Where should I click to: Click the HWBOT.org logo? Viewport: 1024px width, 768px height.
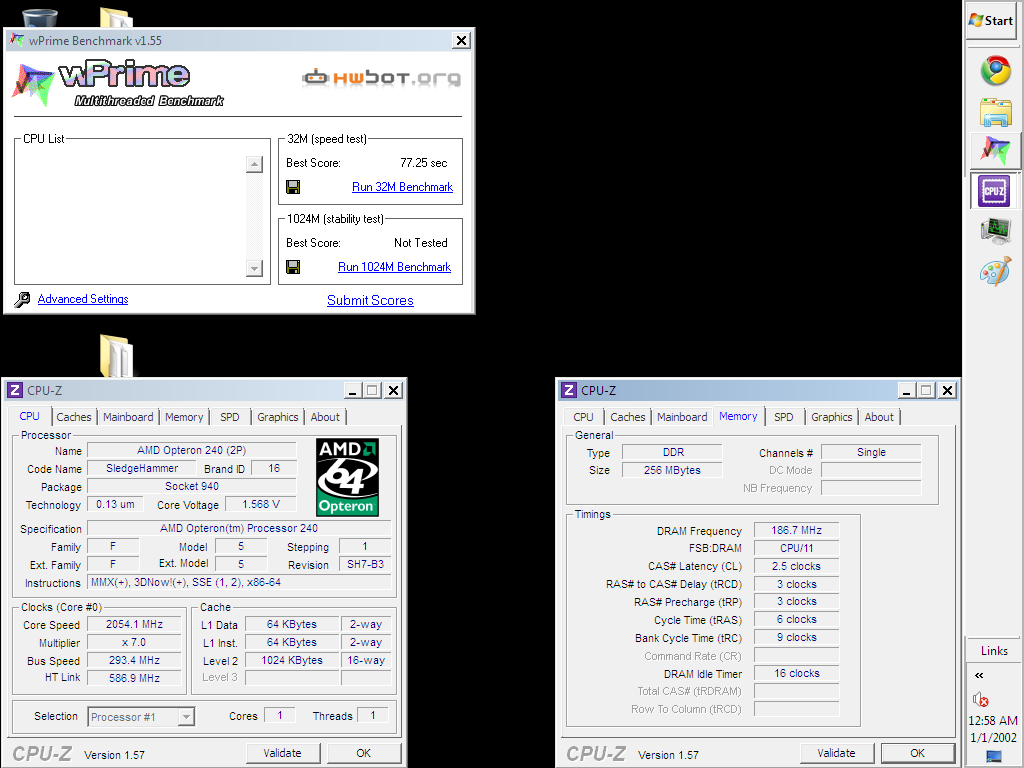tap(381, 78)
